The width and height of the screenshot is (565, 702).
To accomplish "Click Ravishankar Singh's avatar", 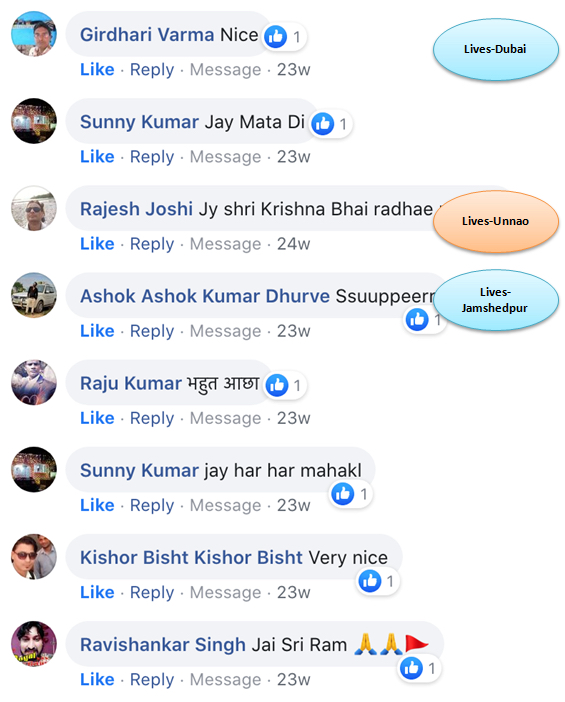I will (34, 644).
